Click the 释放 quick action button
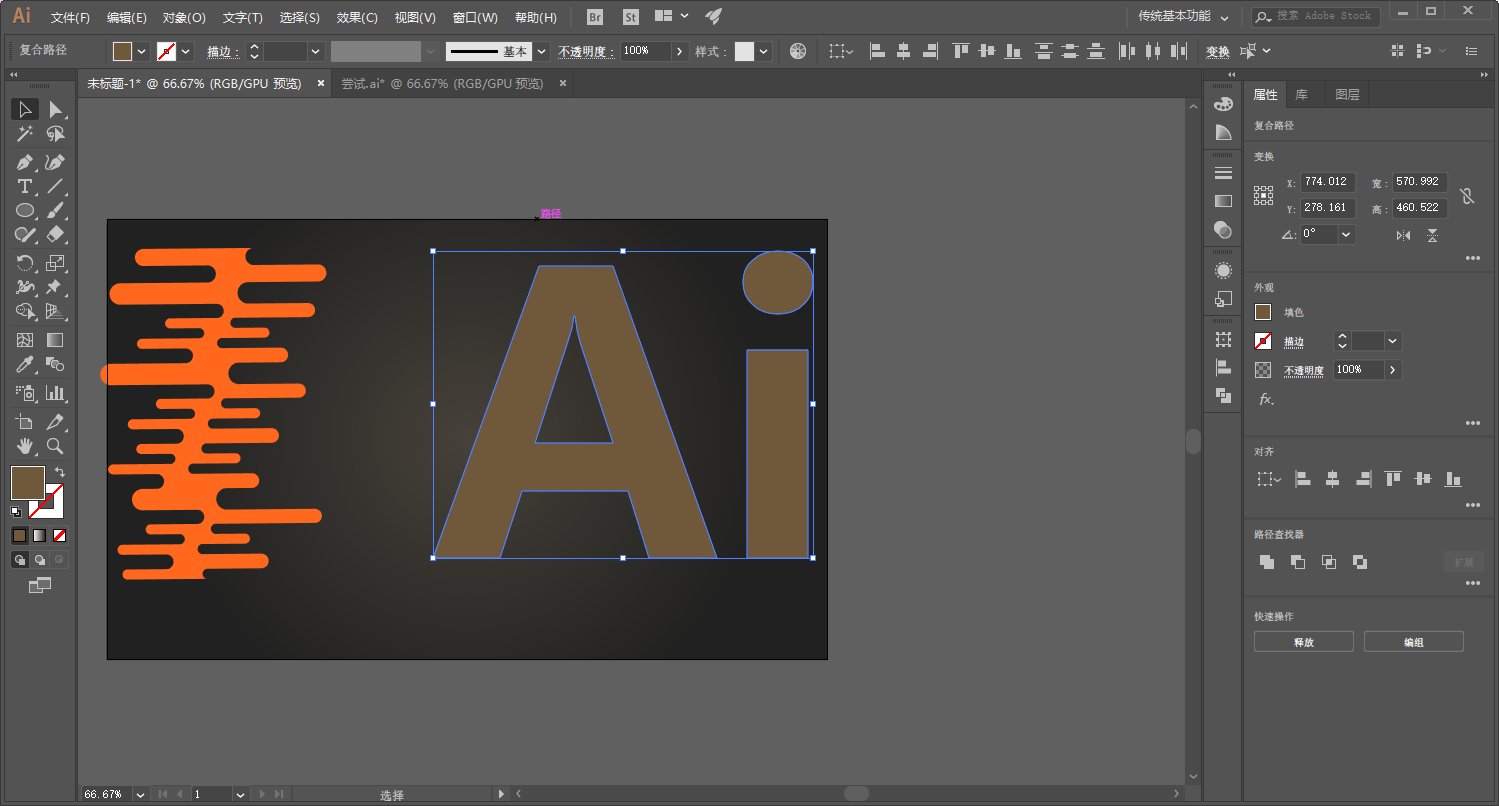The width and height of the screenshot is (1499, 806). coord(1303,642)
